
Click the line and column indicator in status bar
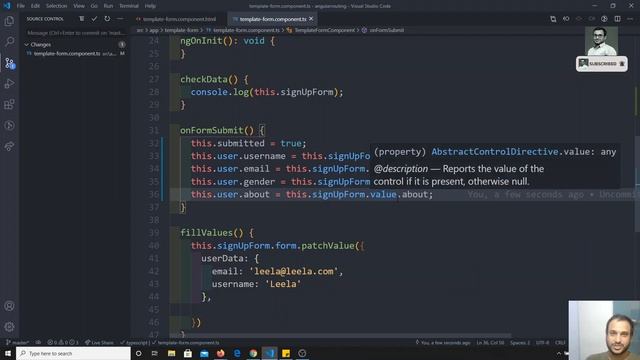click(490, 342)
